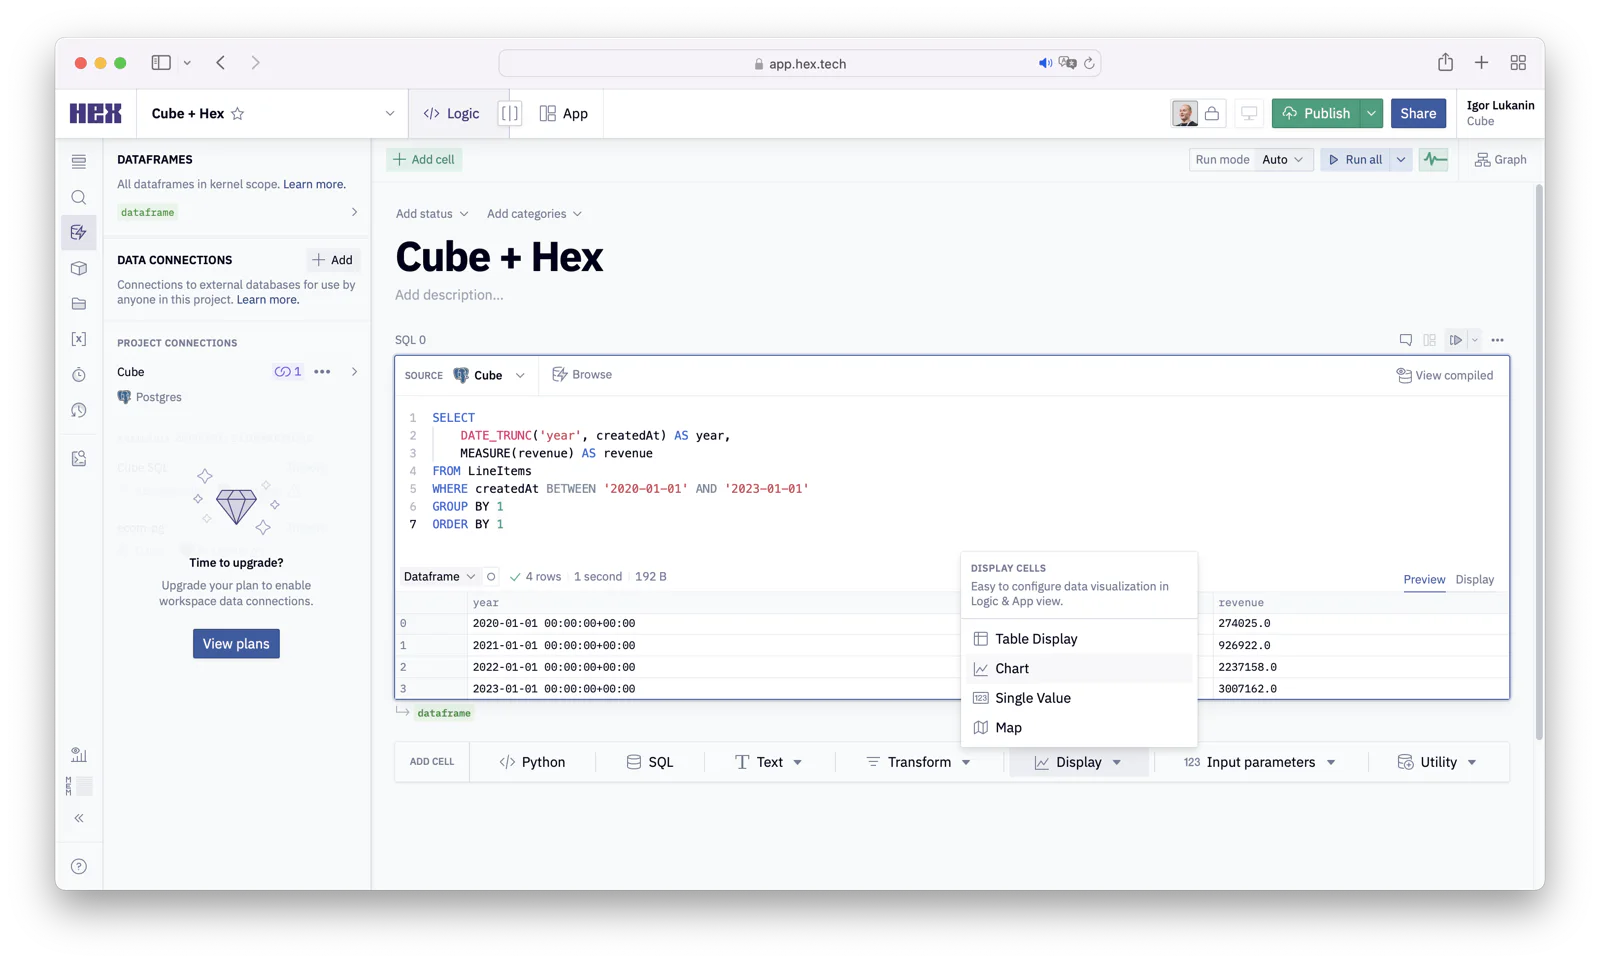The image size is (1600, 963).
Task: Click the user avatar in header
Action: [1185, 113]
